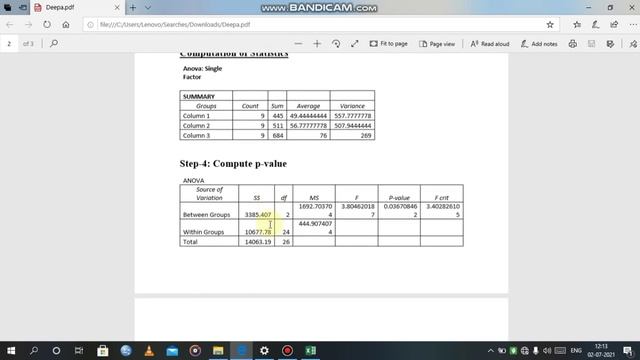Go to the home page
The width and height of the screenshot is (640, 360).
coord(66,24)
